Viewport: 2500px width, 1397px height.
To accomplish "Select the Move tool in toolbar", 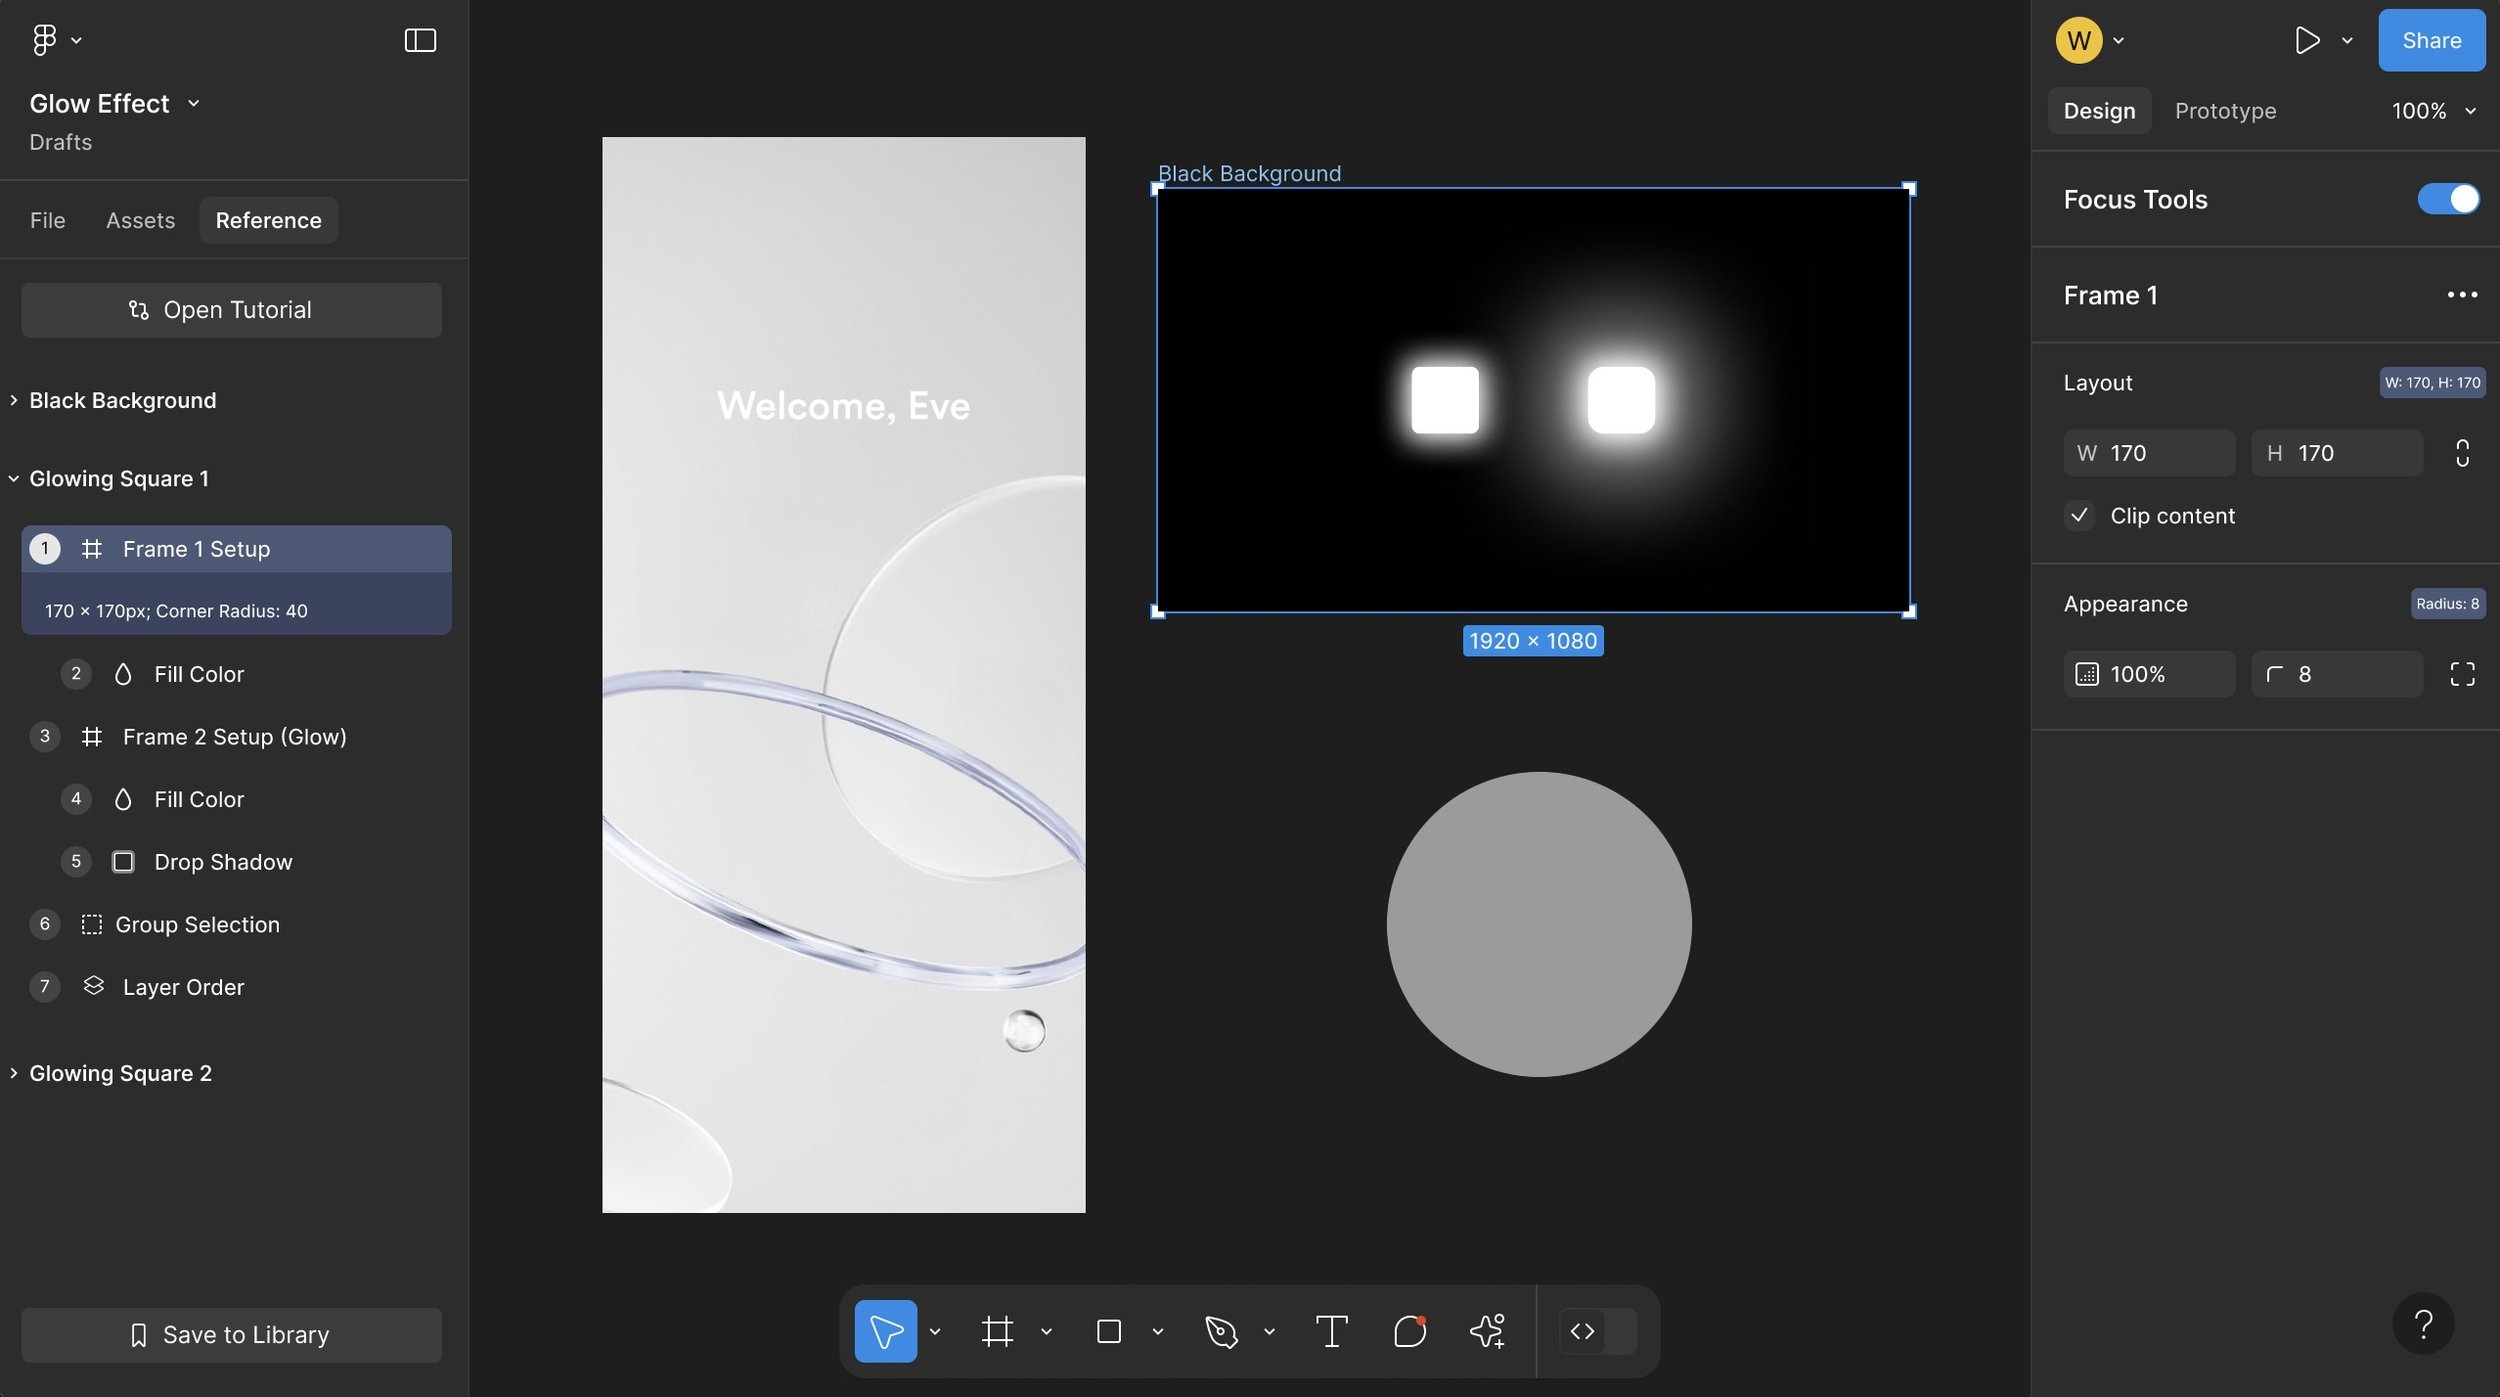I will pyautogui.click(x=885, y=1331).
